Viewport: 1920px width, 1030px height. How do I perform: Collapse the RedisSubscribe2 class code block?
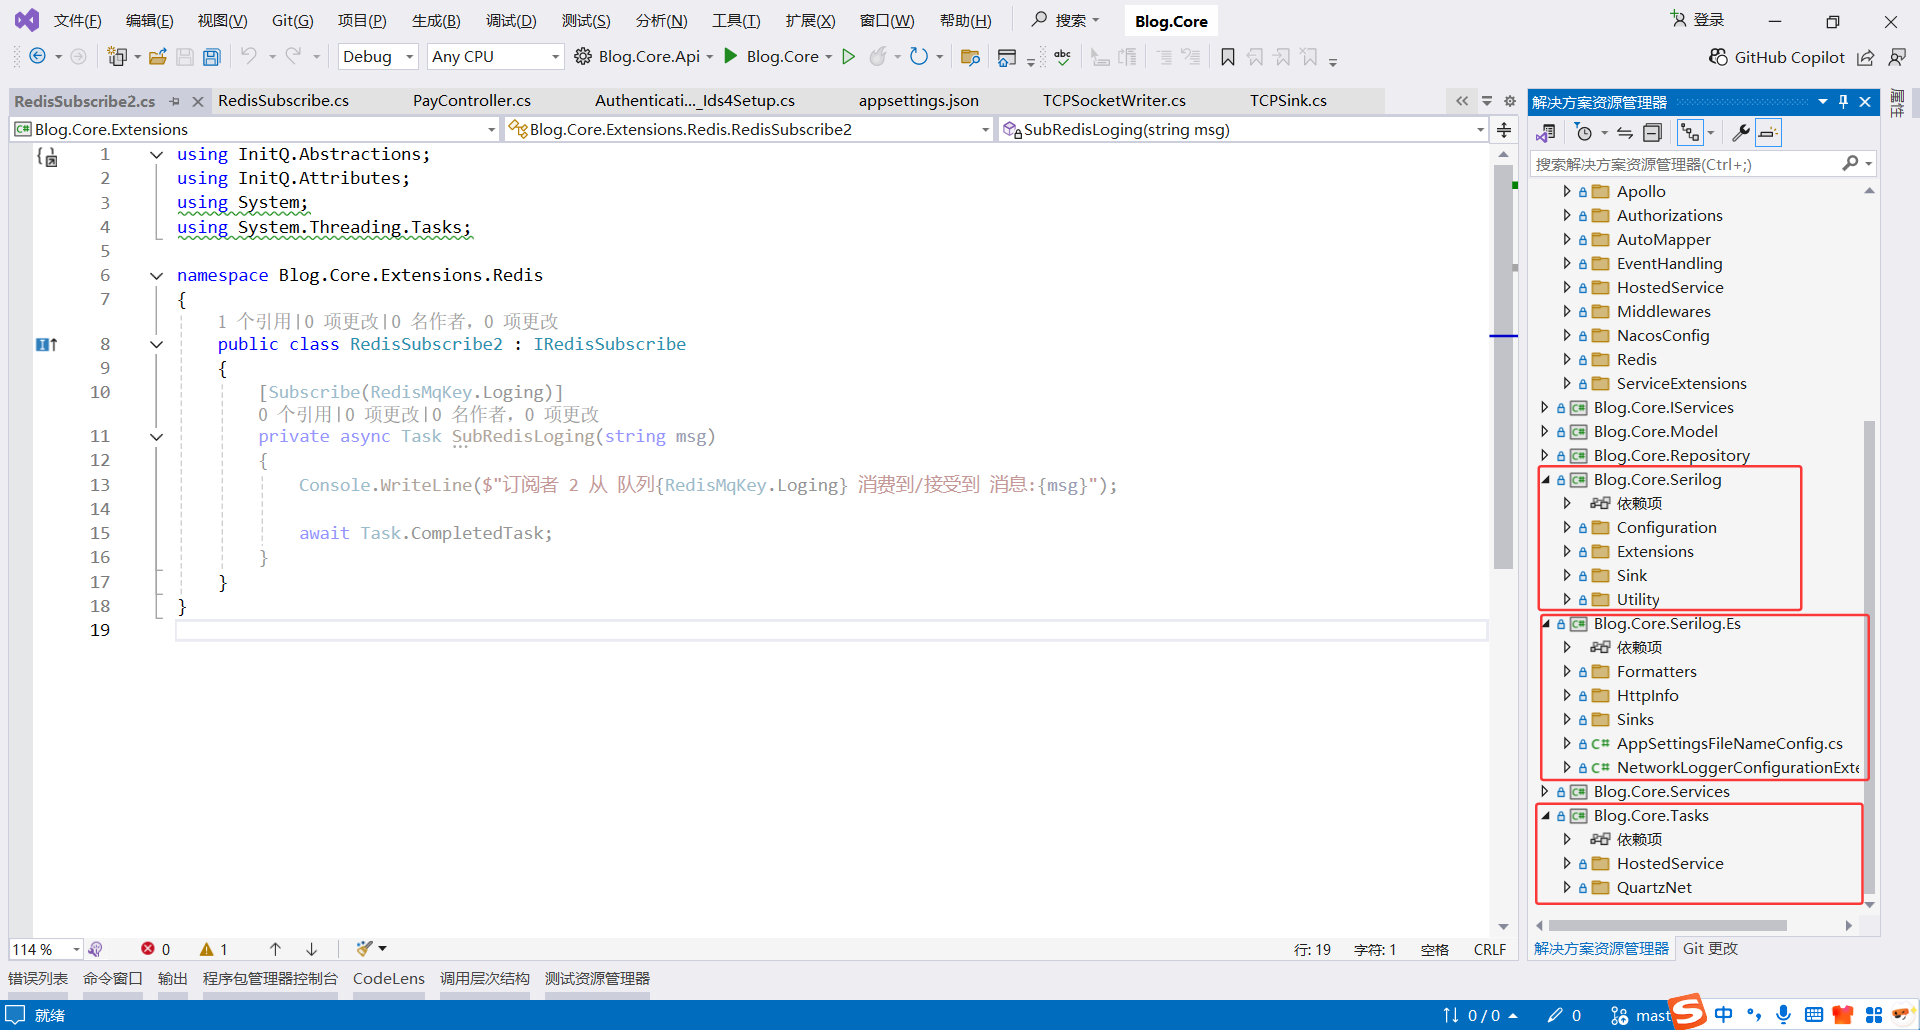point(156,344)
